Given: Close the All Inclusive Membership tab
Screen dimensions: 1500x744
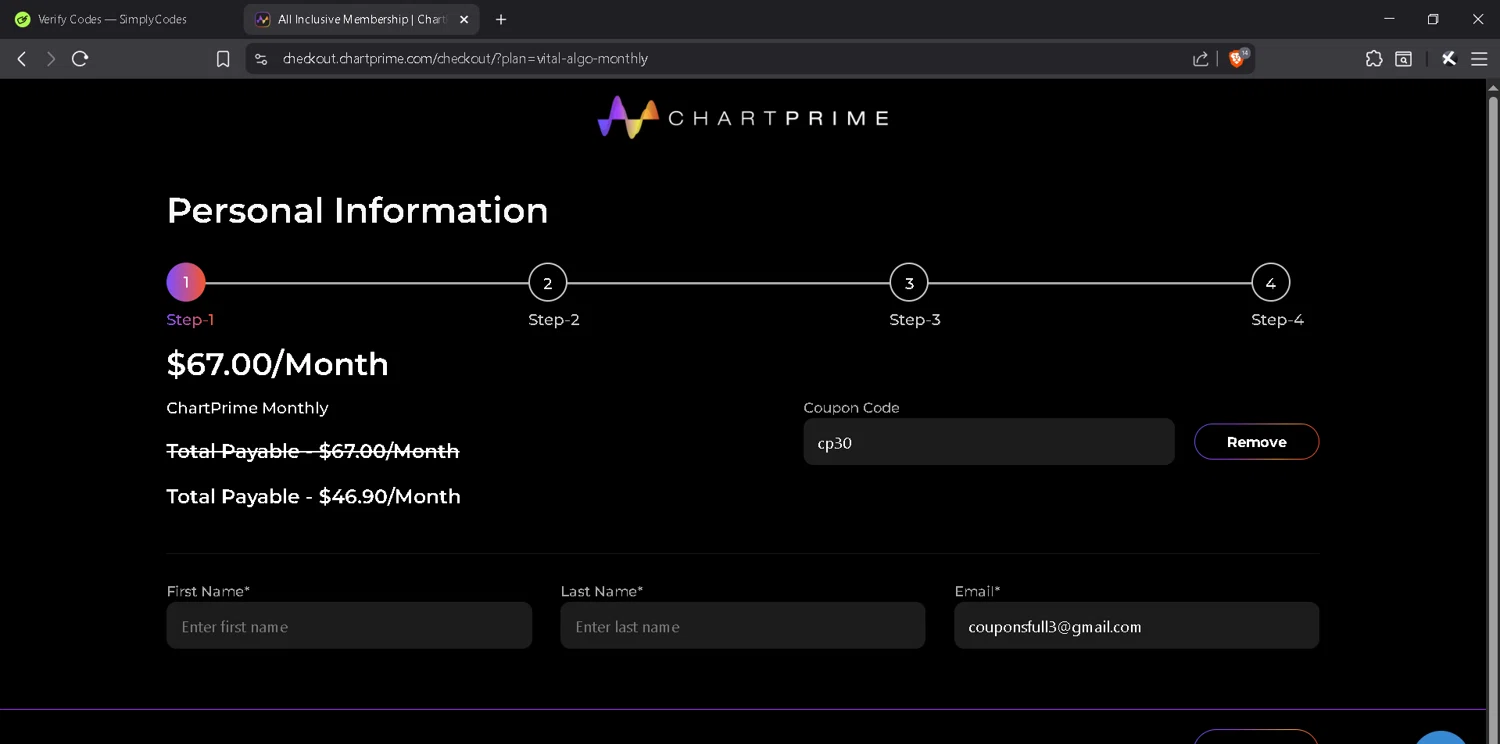Looking at the screenshot, I should [464, 19].
